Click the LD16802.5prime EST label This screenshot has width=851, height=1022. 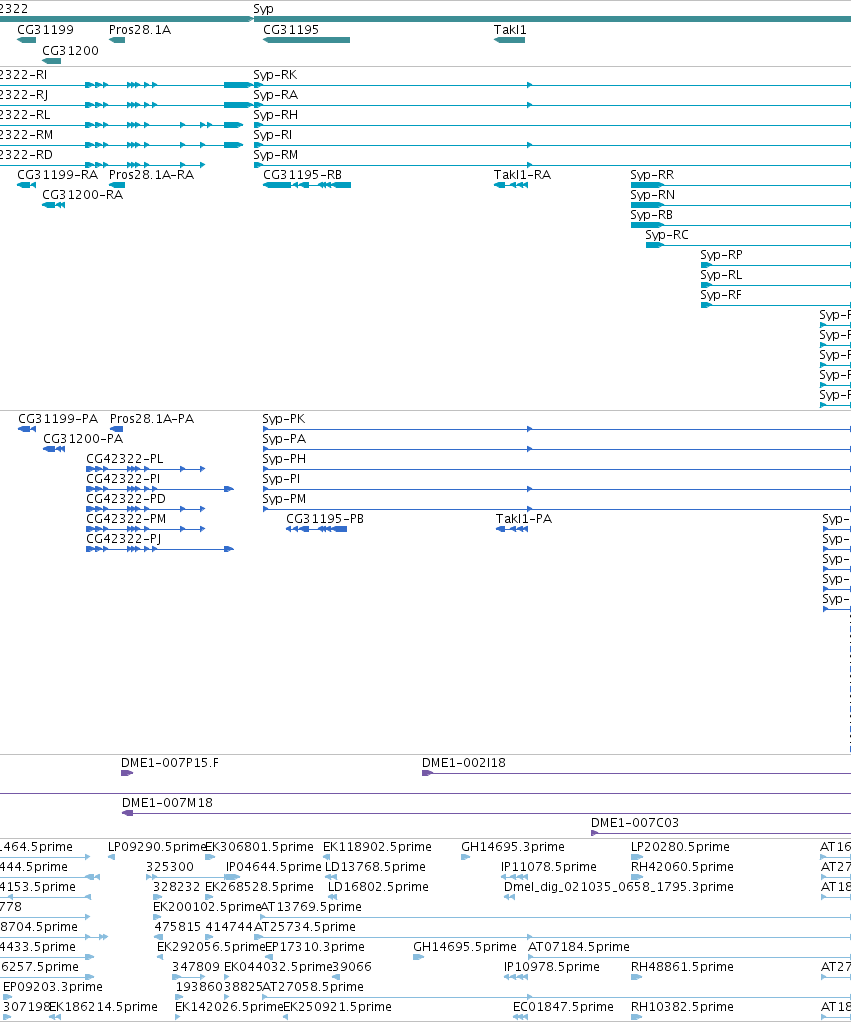(x=378, y=886)
